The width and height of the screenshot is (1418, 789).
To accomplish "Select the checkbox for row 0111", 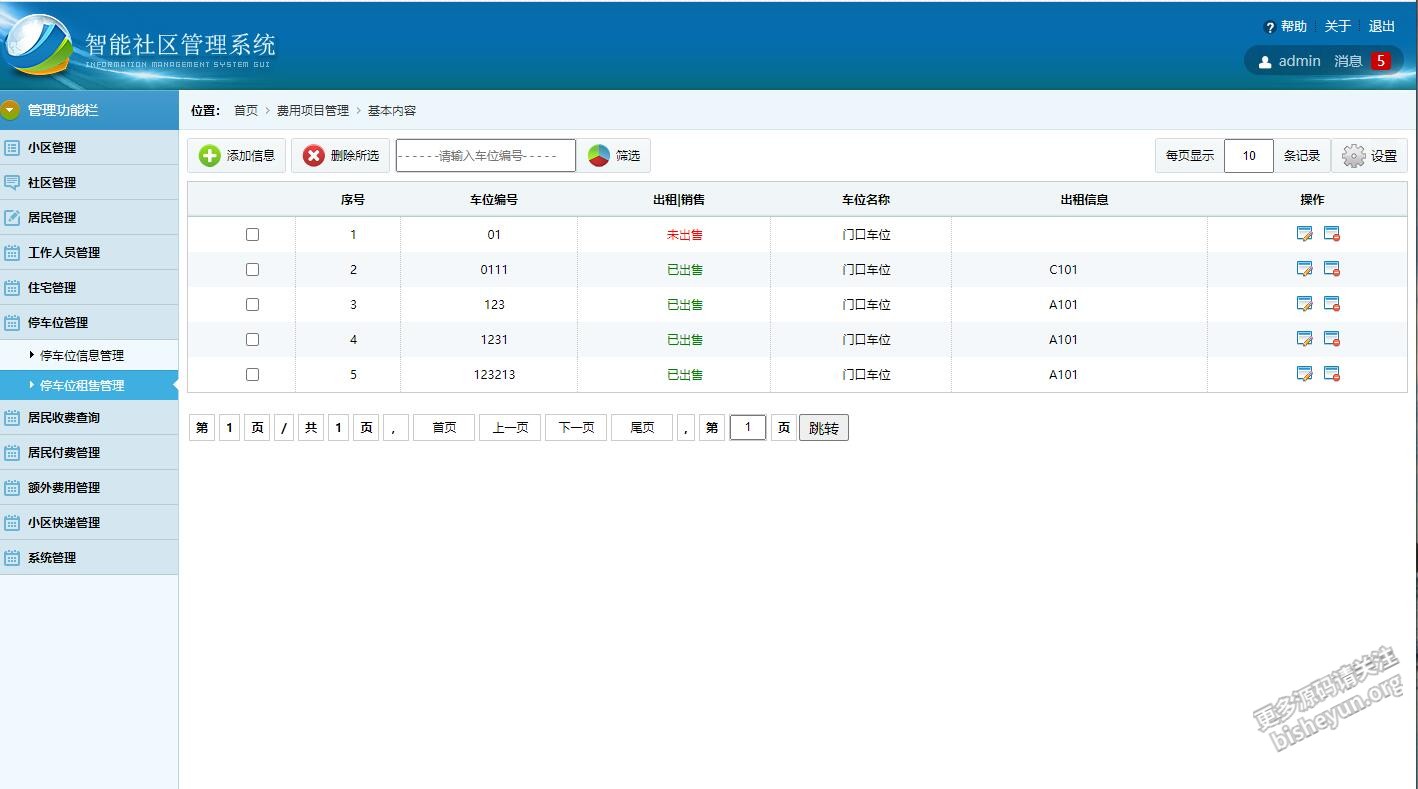I will point(252,269).
